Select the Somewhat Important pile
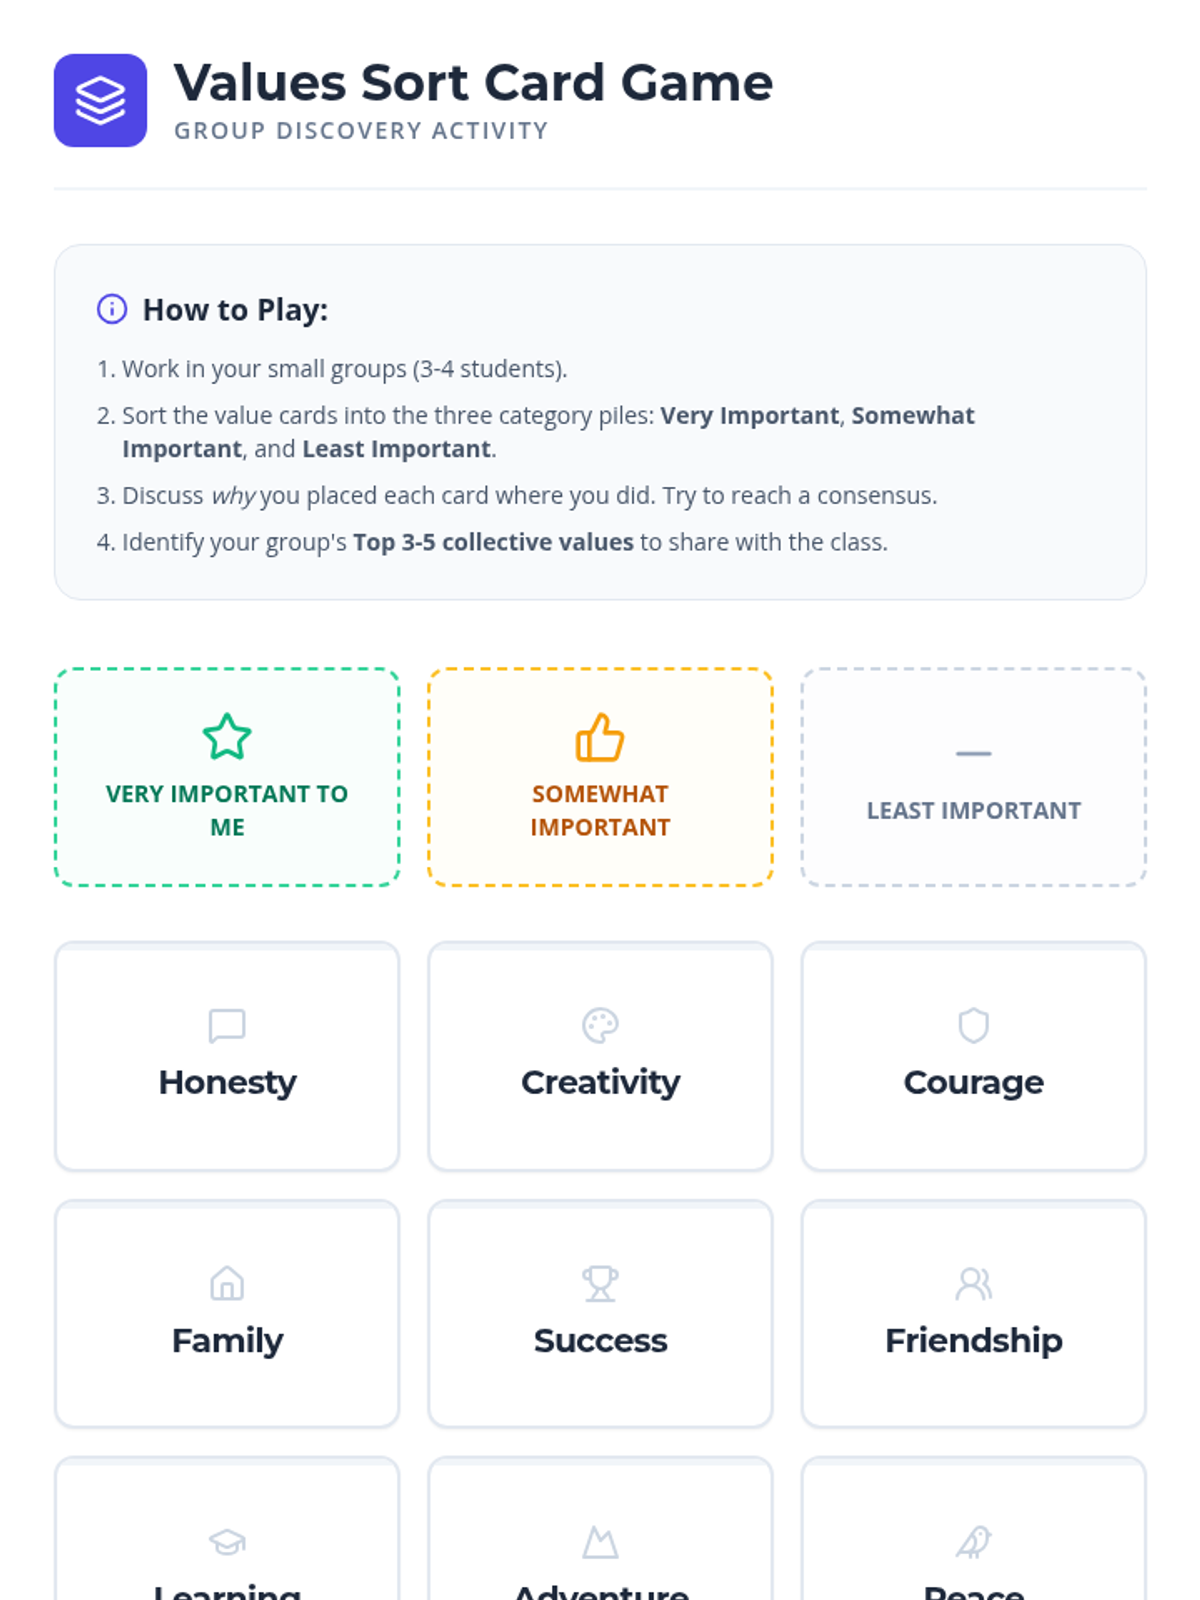Viewport: 1200px width, 1600px height. (x=600, y=777)
